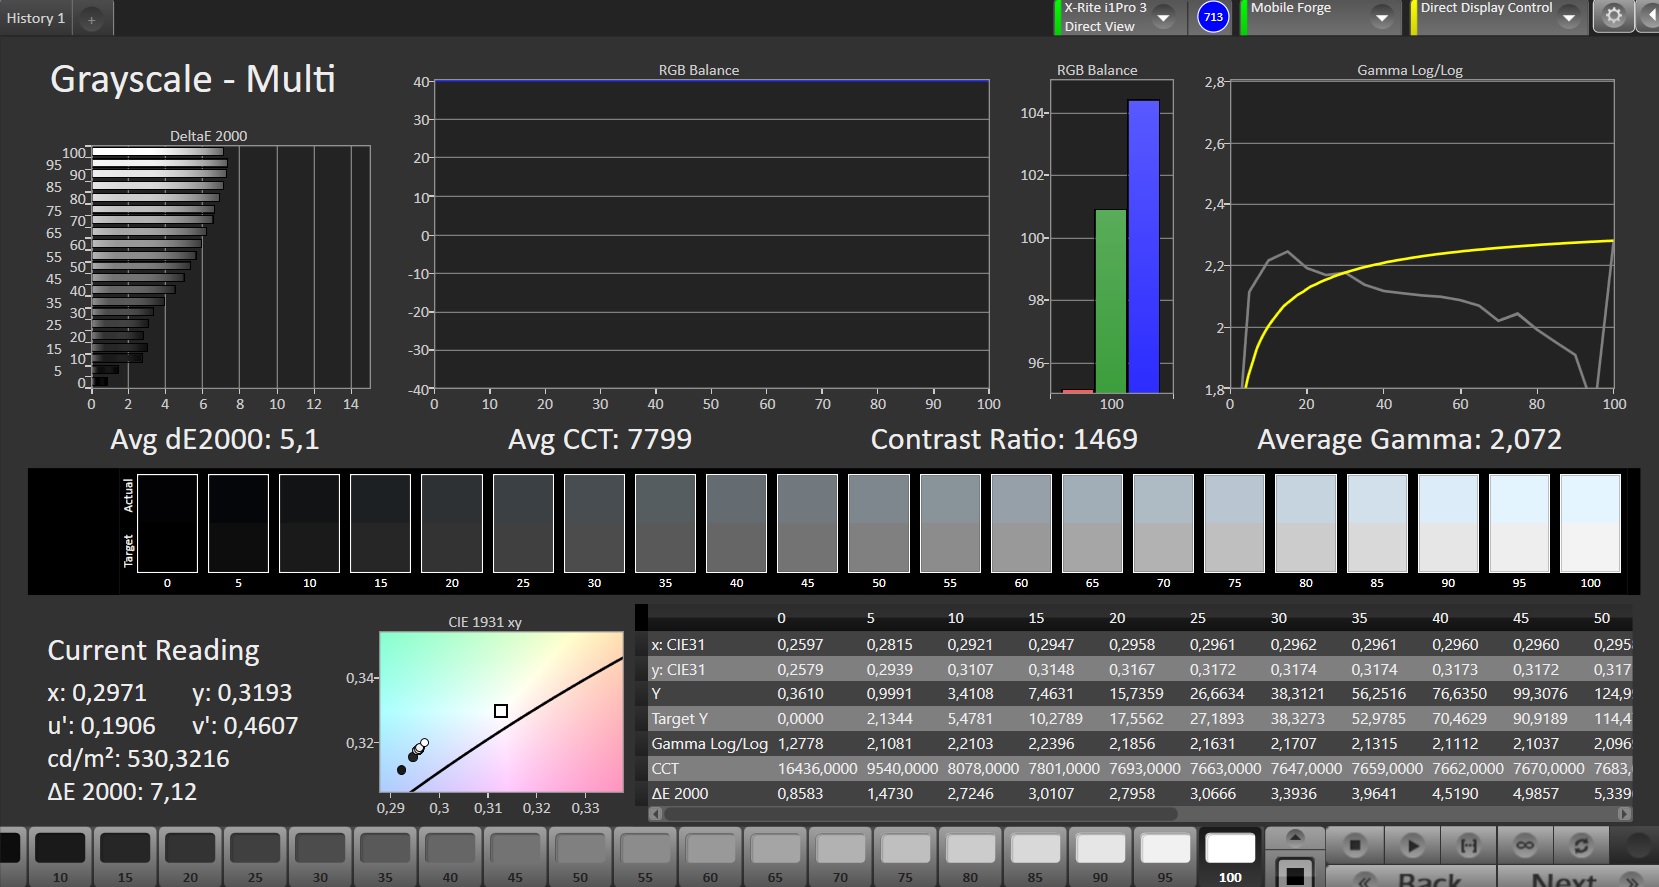Open the Direct Display Control dropdown

click(1568, 18)
